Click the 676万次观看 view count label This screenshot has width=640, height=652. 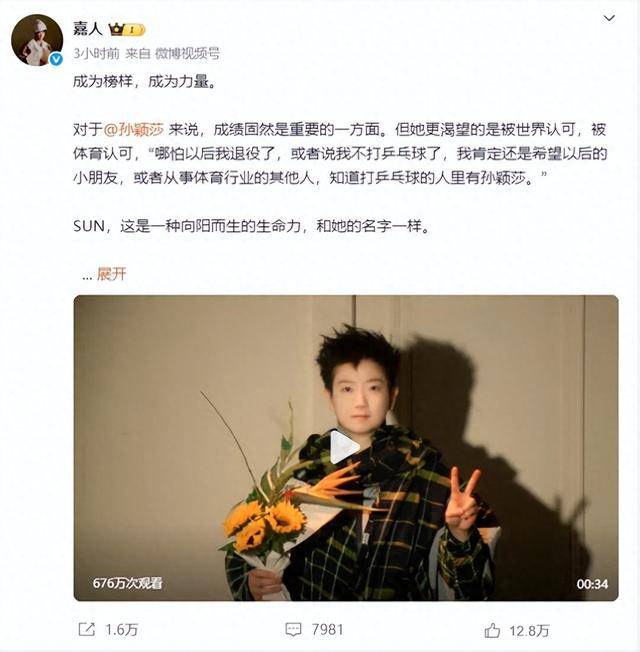coord(127,583)
